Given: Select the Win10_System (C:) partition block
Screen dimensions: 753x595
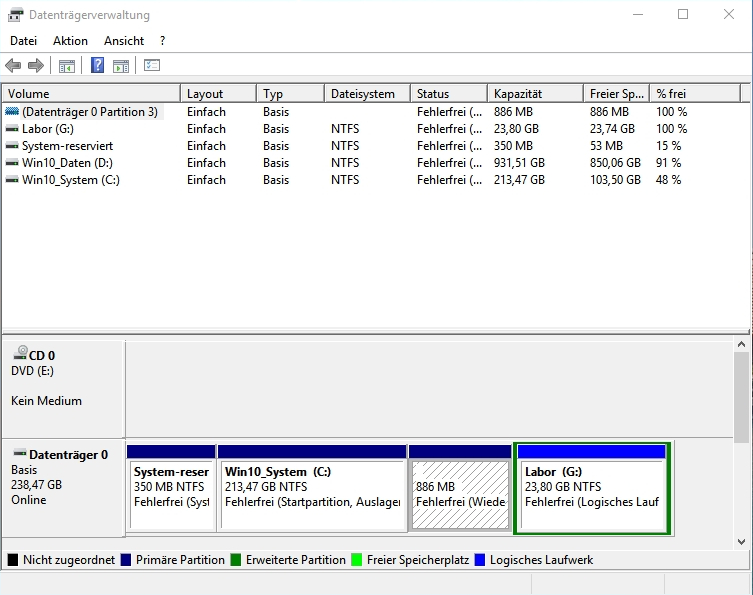Looking at the screenshot, I should 312,488.
